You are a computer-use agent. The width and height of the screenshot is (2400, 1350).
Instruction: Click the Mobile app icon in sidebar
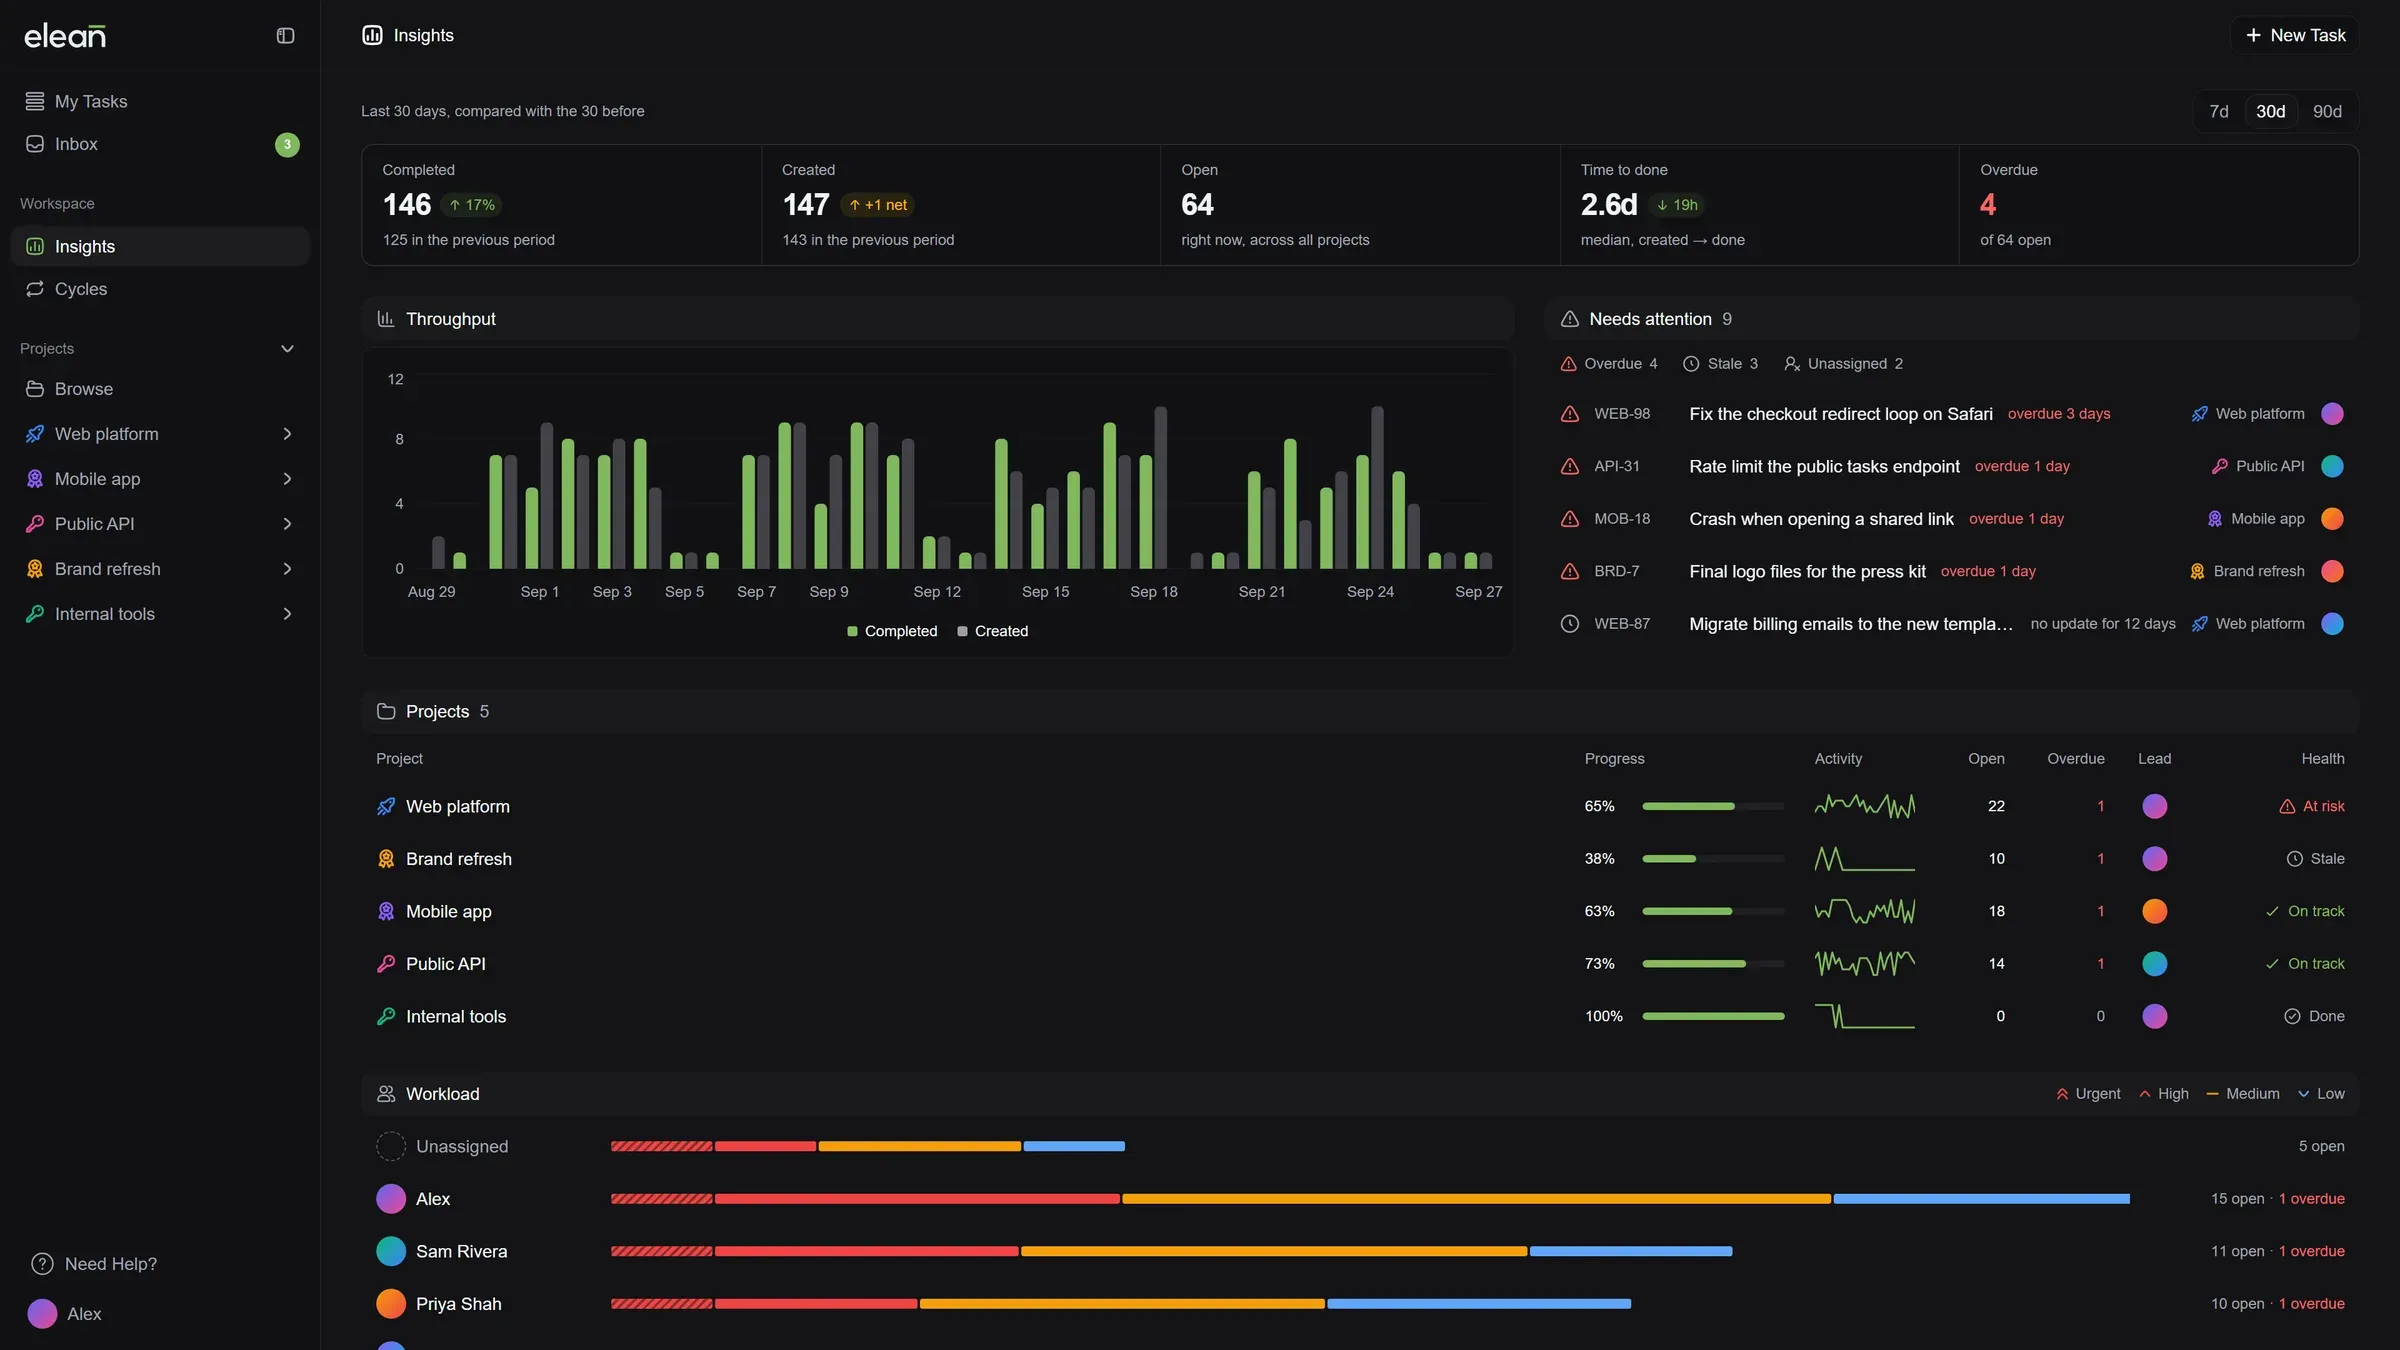click(35, 479)
